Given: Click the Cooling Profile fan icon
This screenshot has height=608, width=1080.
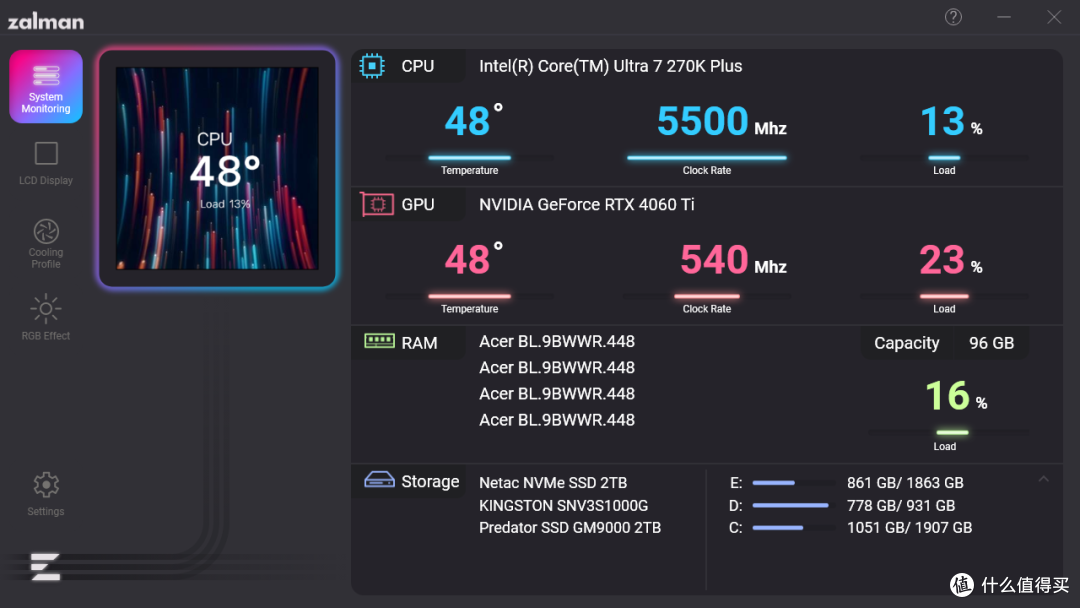Looking at the screenshot, I should coord(46,231).
